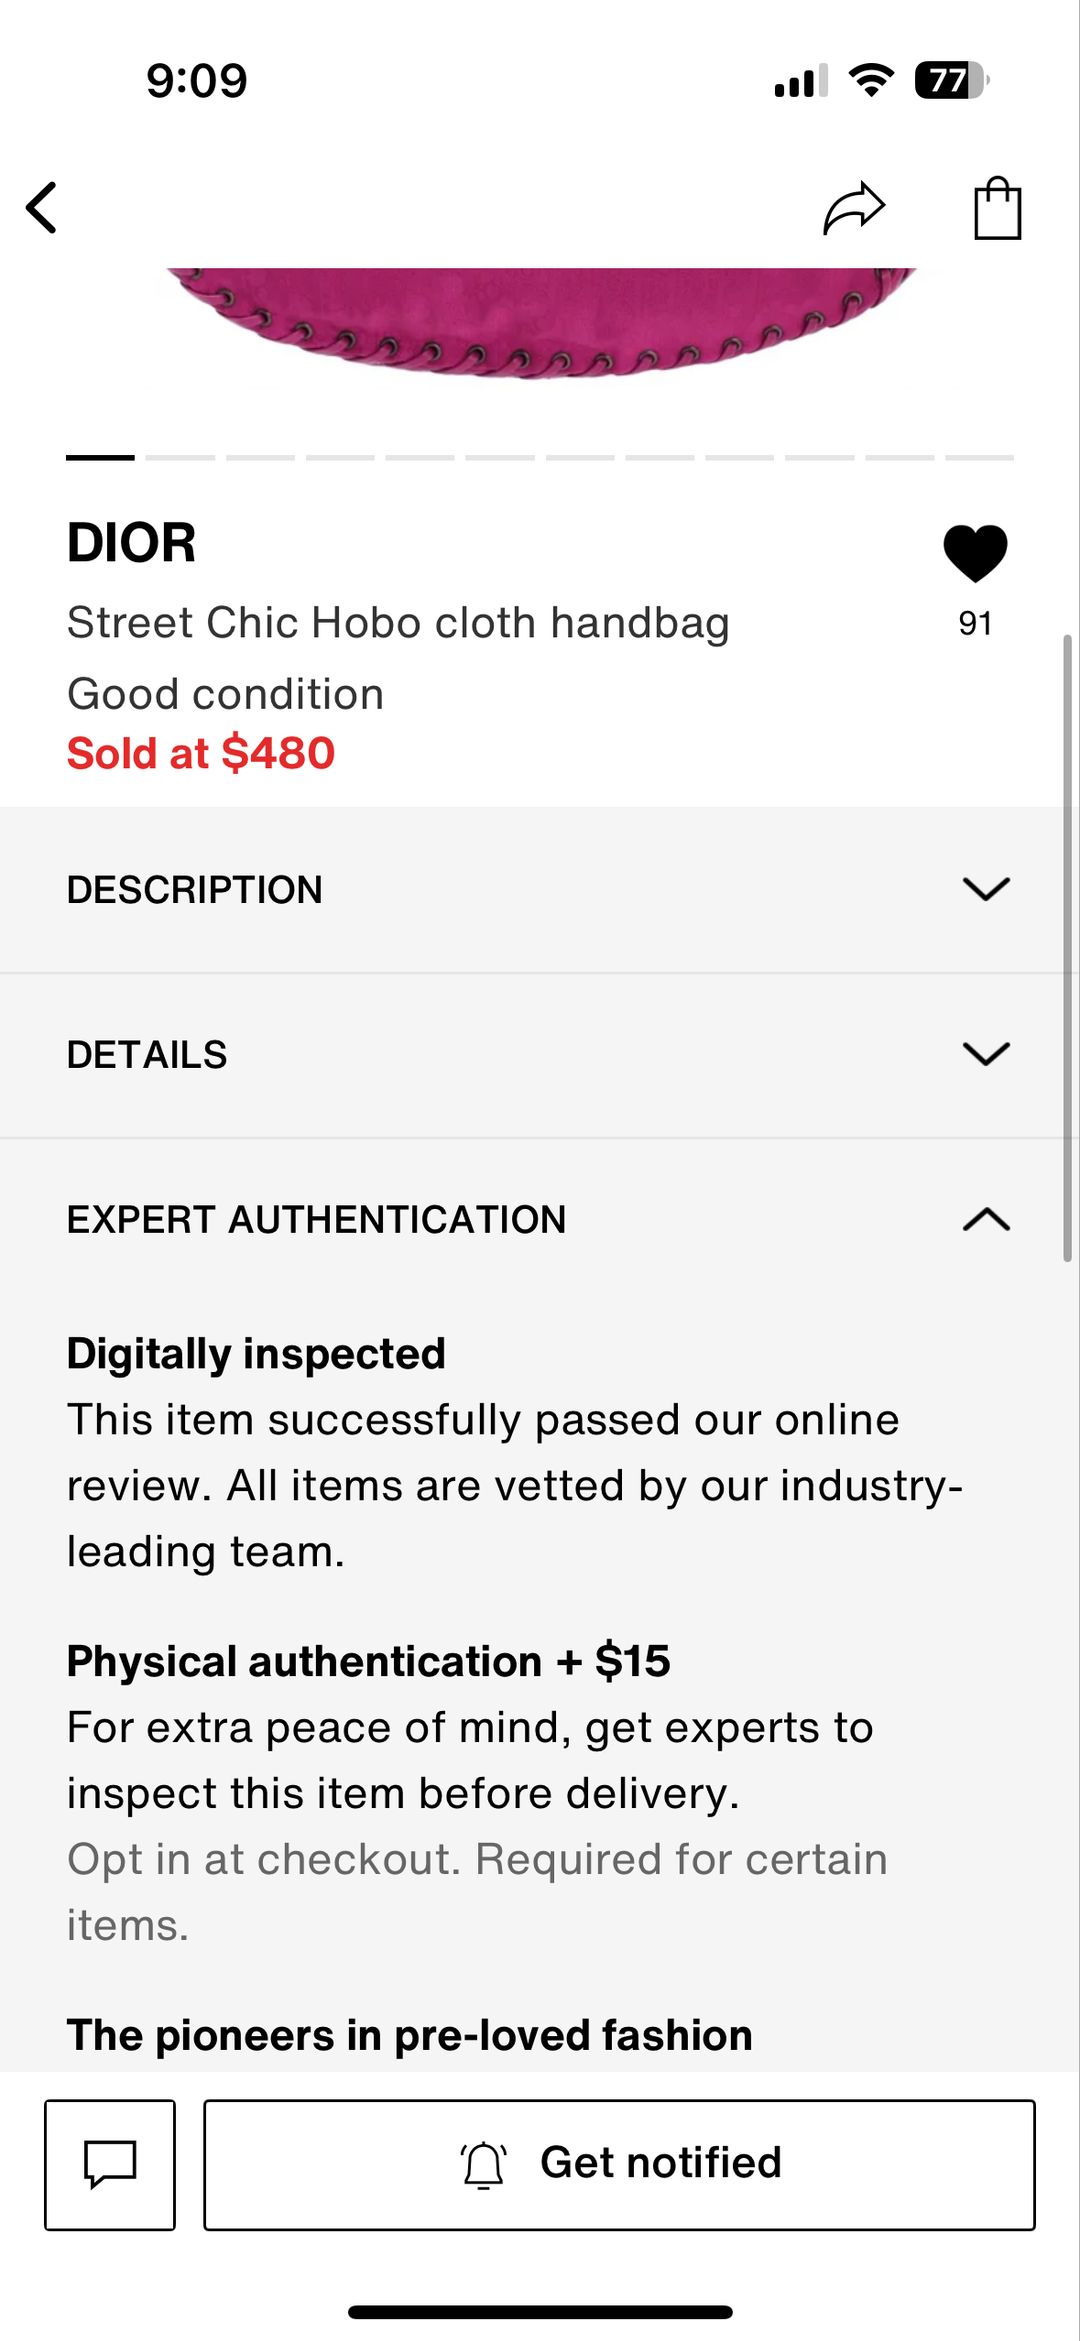Tap the EXPERT AUTHENTICATION header label
The width and height of the screenshot is (1080, 2341).
[316, 1219]
